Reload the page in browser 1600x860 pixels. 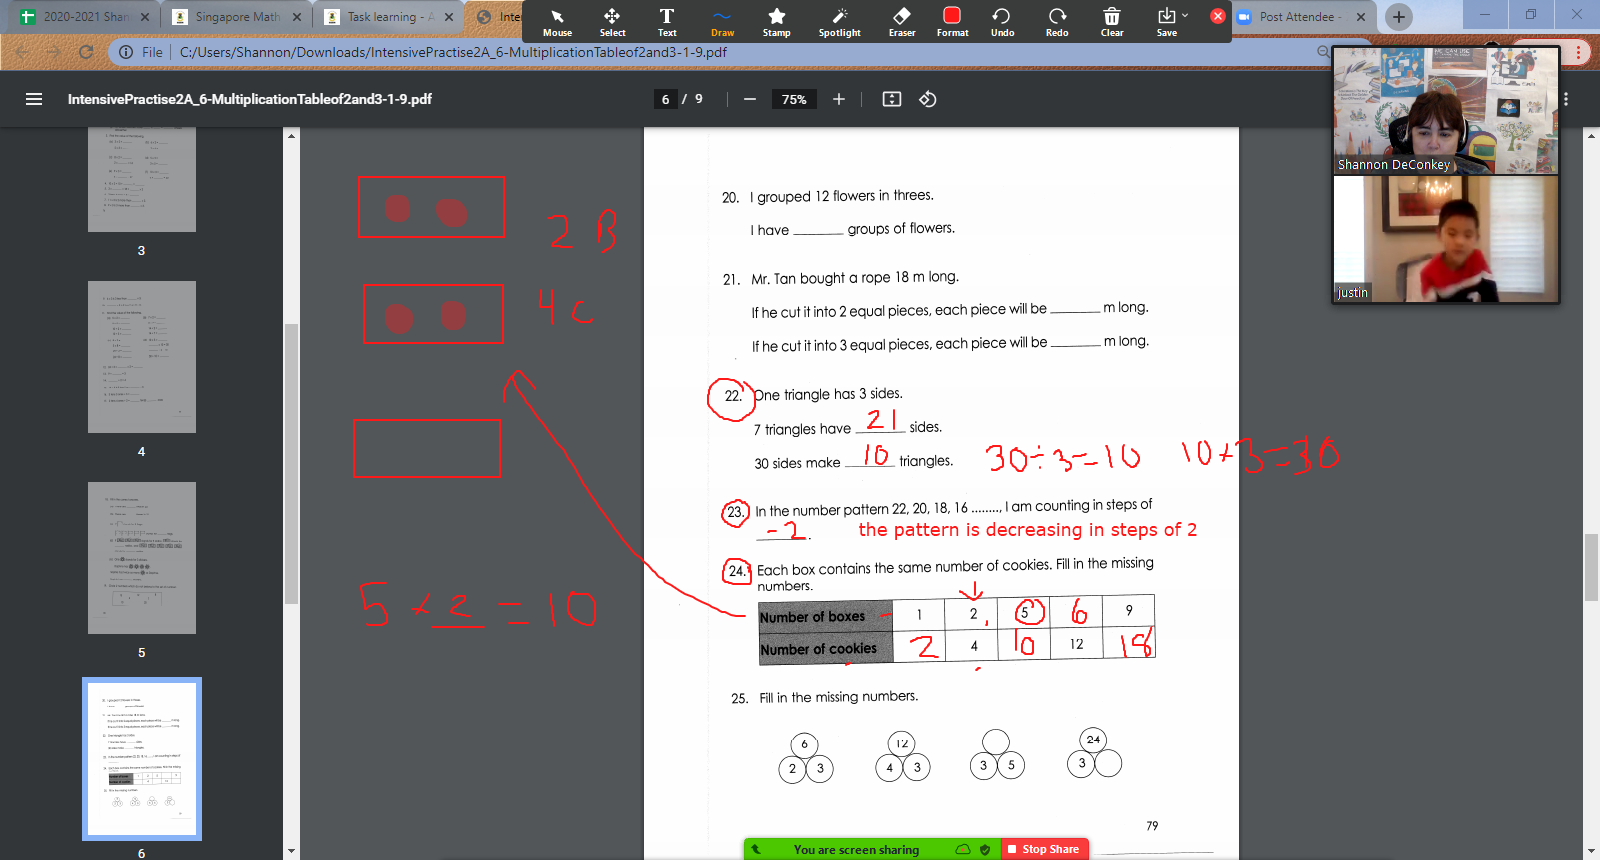86,52
